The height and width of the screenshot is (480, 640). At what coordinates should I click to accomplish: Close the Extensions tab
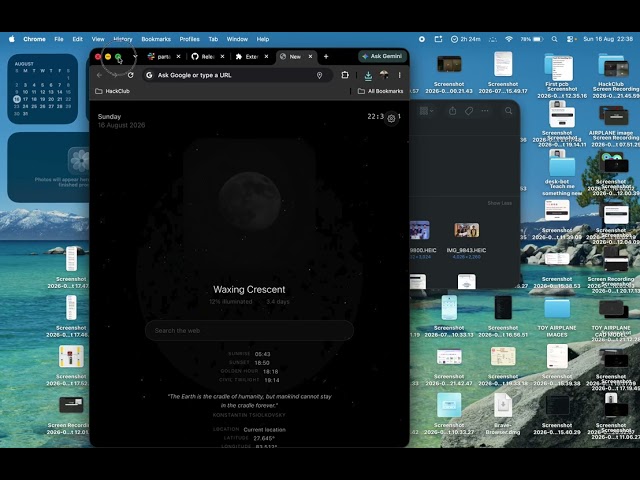[x=266, y=57]
